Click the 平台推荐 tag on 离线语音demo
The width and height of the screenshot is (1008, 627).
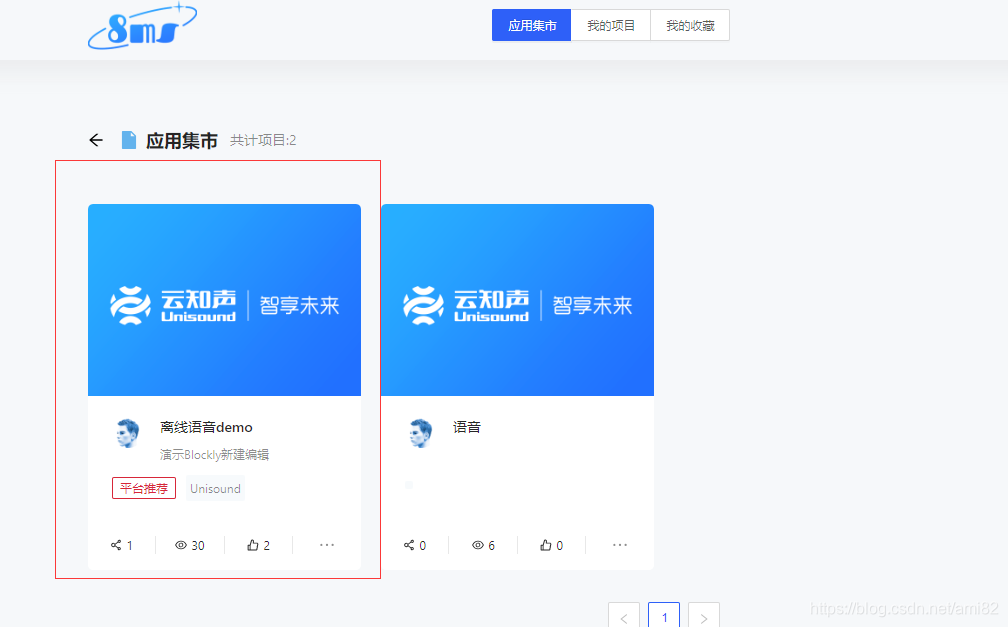[x=143, y=488]
